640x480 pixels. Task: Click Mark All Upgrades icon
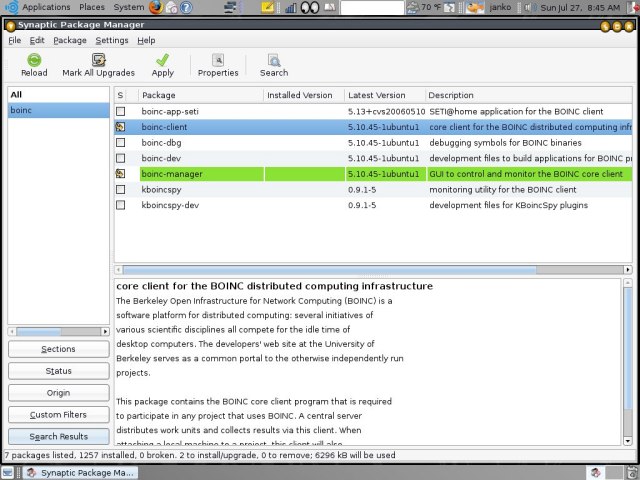tap(98, 60)
